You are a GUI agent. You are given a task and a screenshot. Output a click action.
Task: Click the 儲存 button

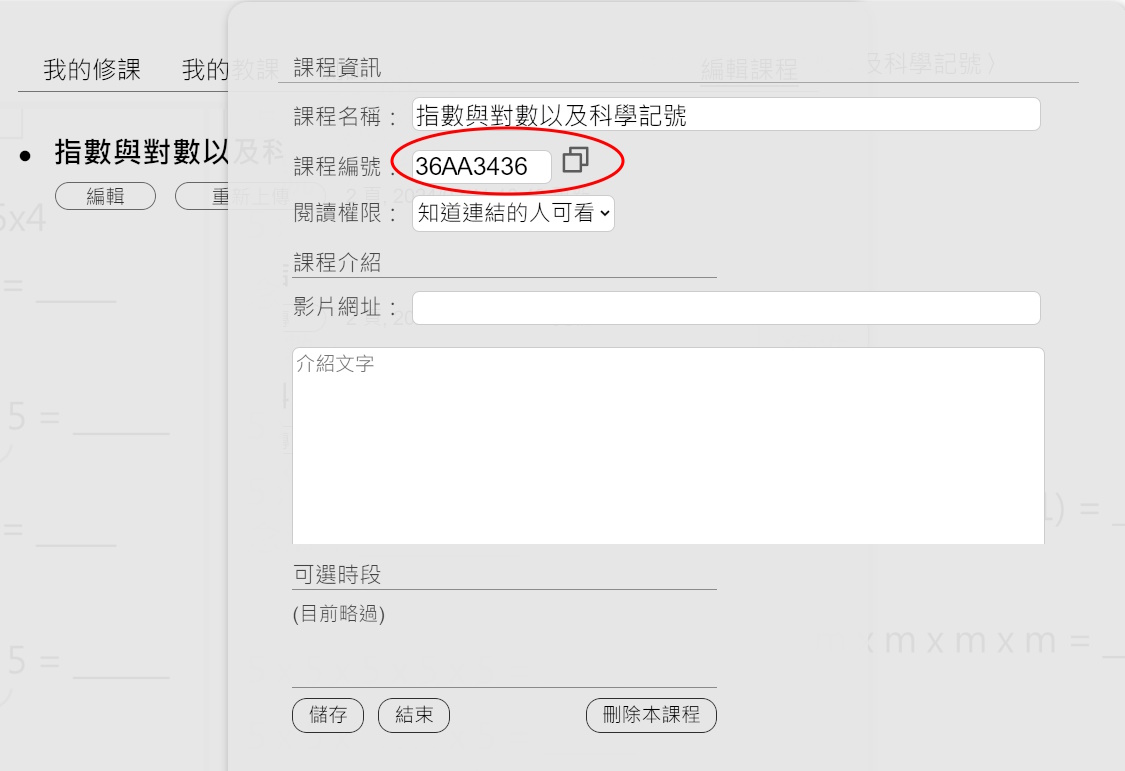328,715
